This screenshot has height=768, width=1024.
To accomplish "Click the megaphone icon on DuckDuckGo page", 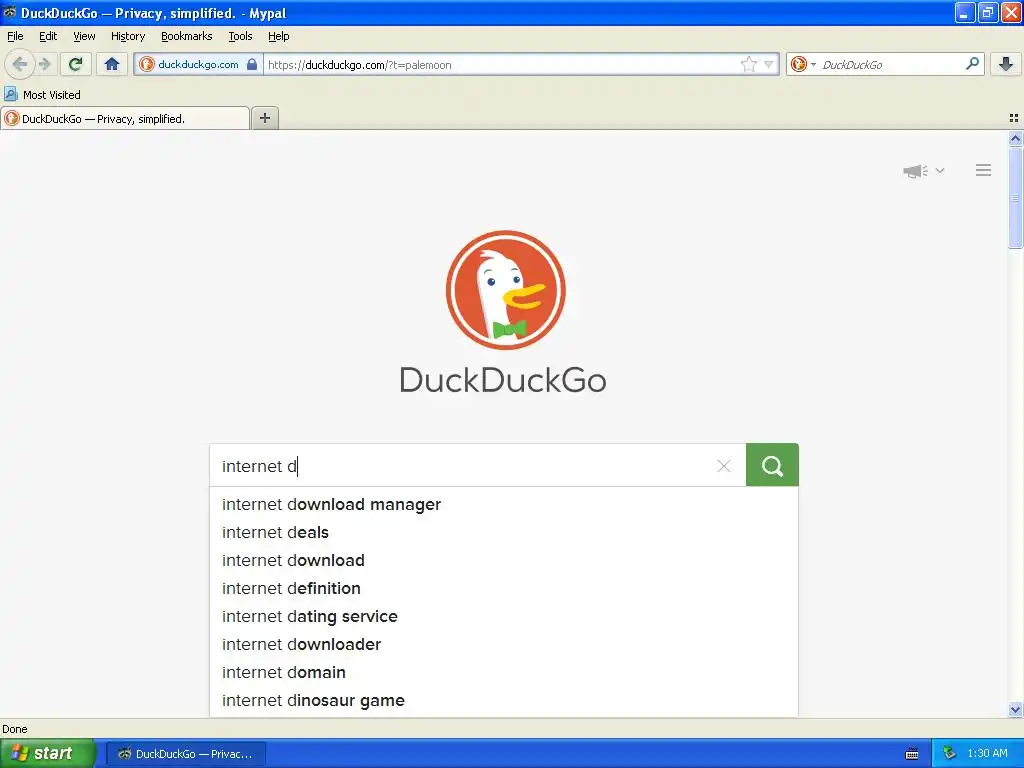I will [916, 171].
